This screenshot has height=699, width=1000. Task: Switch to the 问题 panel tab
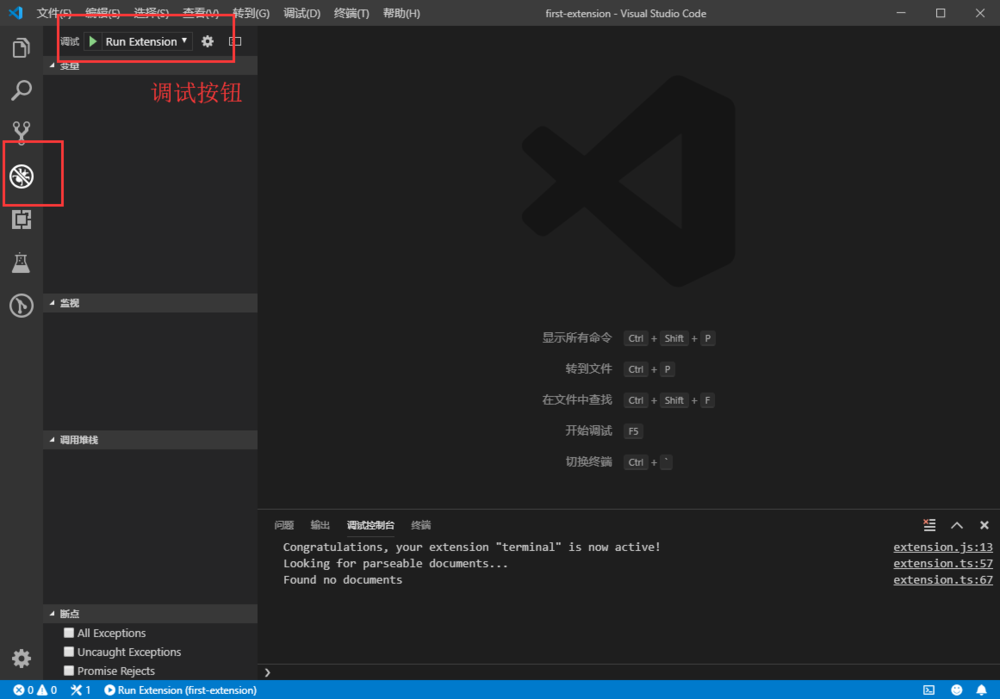pos(284,525)
